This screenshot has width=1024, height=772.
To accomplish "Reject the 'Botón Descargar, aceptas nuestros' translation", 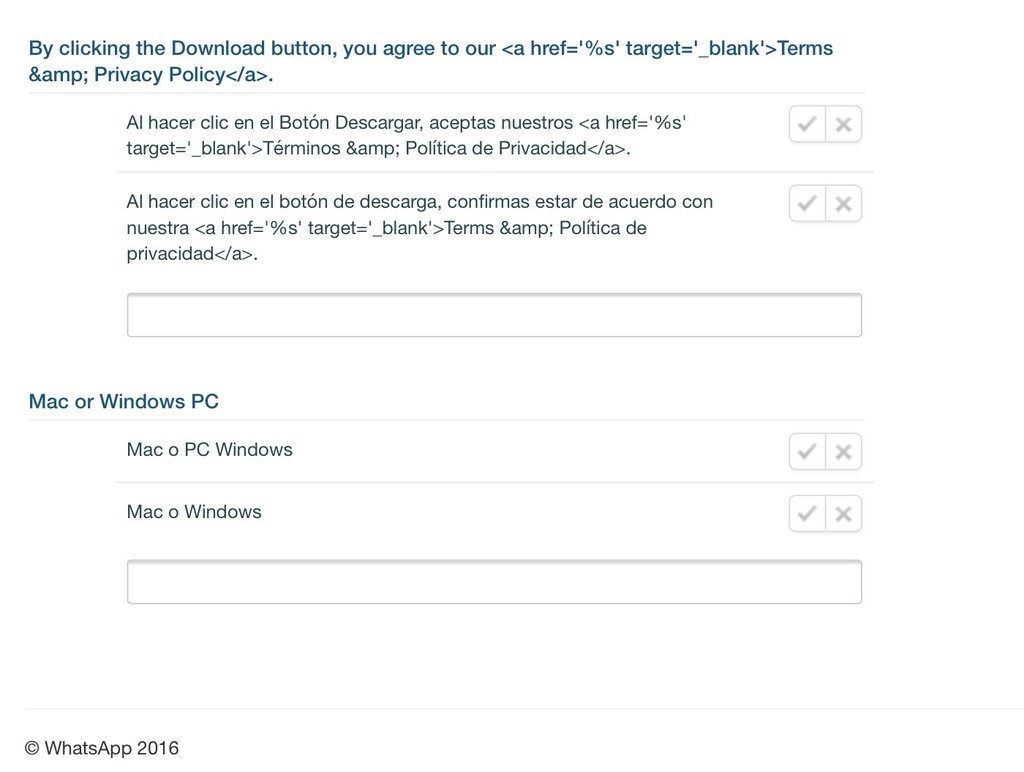I will tap(843, 125).
